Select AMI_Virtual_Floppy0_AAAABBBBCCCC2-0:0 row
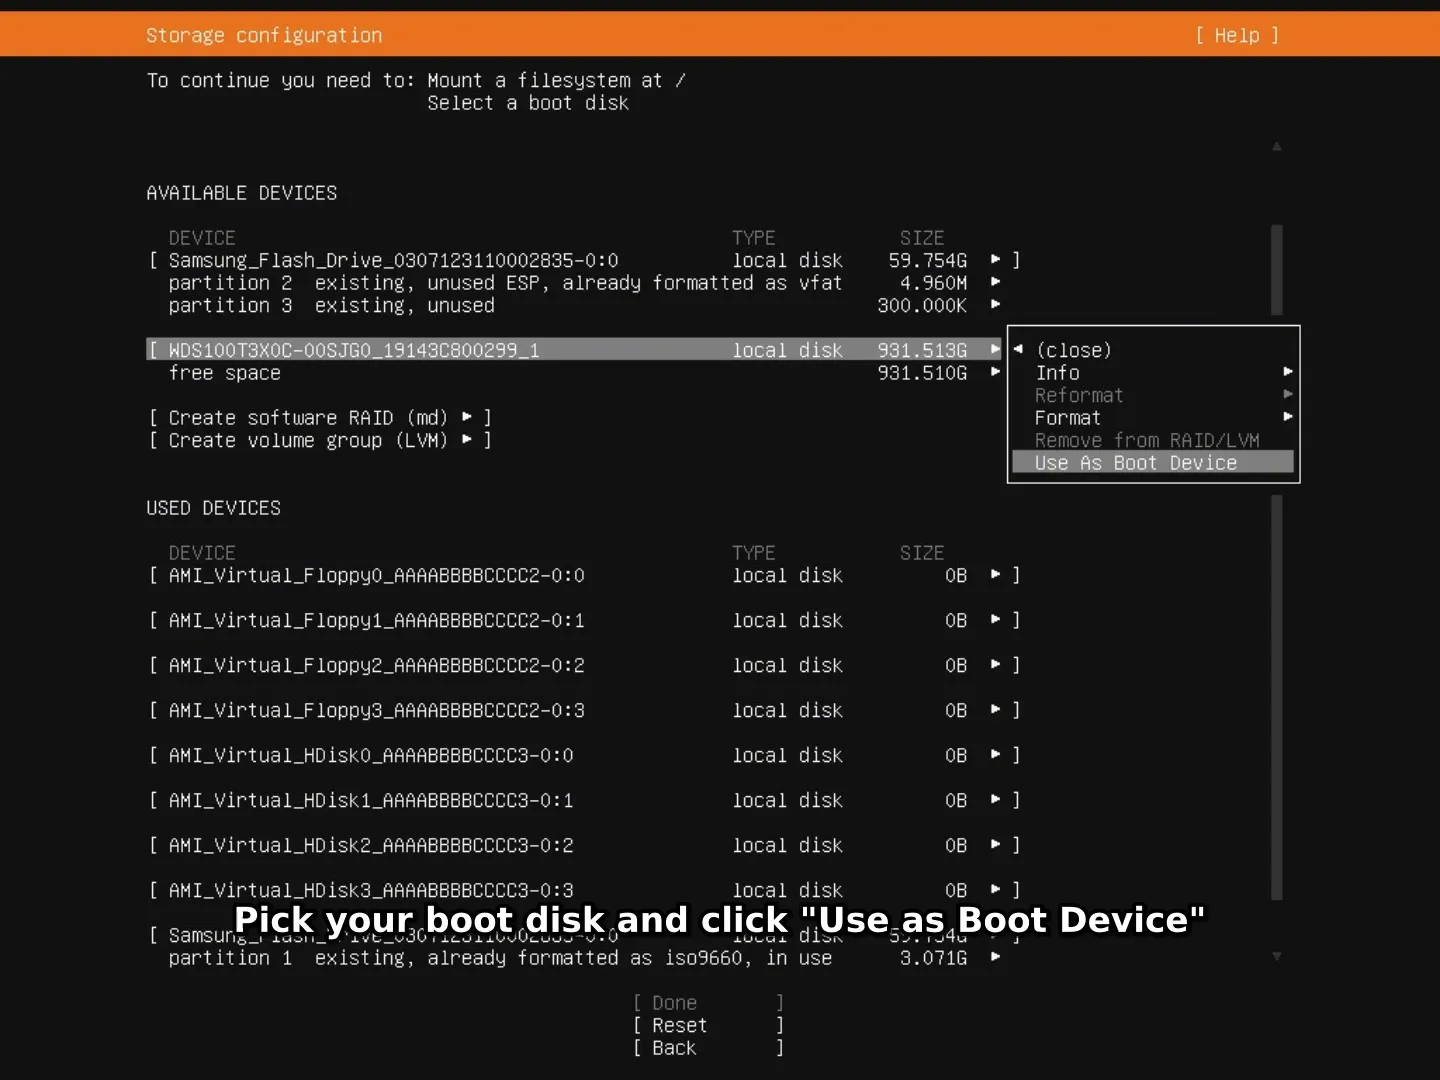 [584, 576]
